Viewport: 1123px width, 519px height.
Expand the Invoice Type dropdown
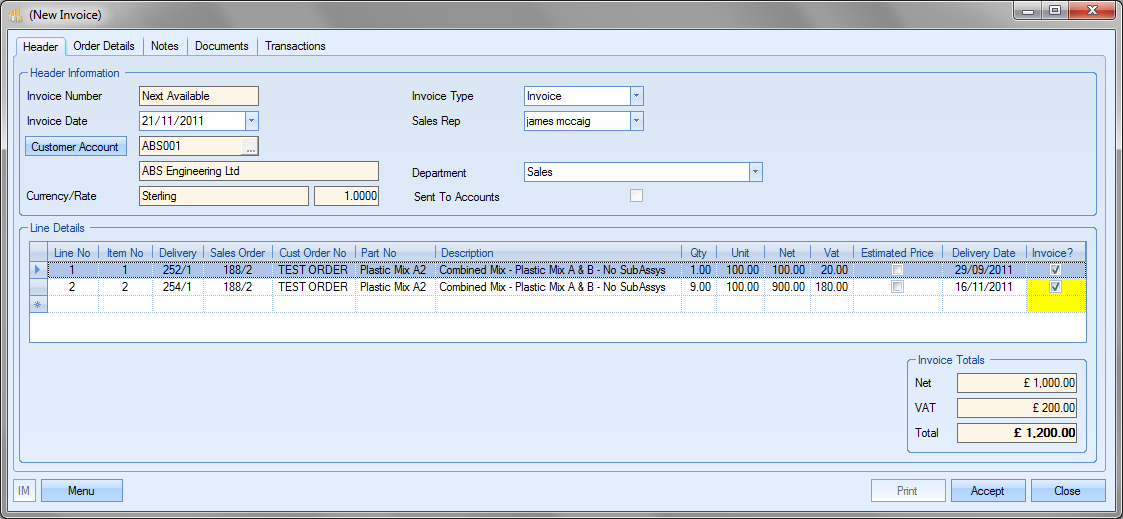pyautogui.click(x=636, y=96)
